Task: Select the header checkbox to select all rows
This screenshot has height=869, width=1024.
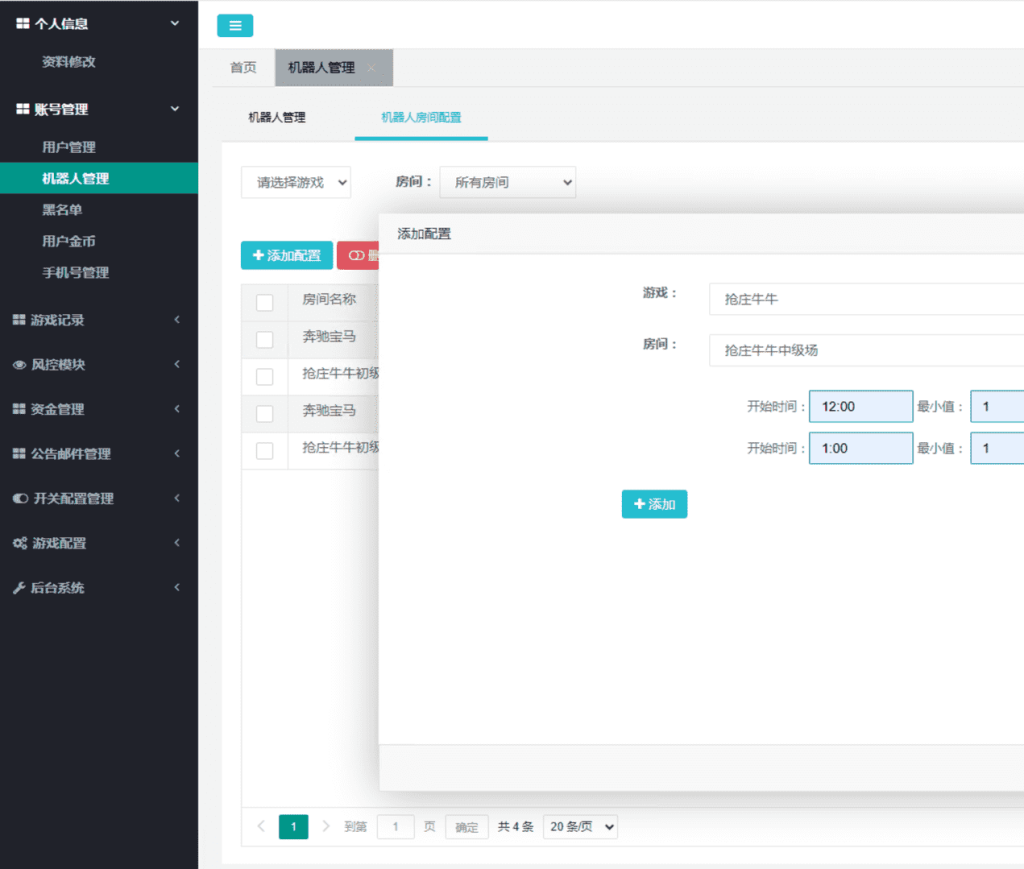Action: pyautogui.click(x=265, y=300)
